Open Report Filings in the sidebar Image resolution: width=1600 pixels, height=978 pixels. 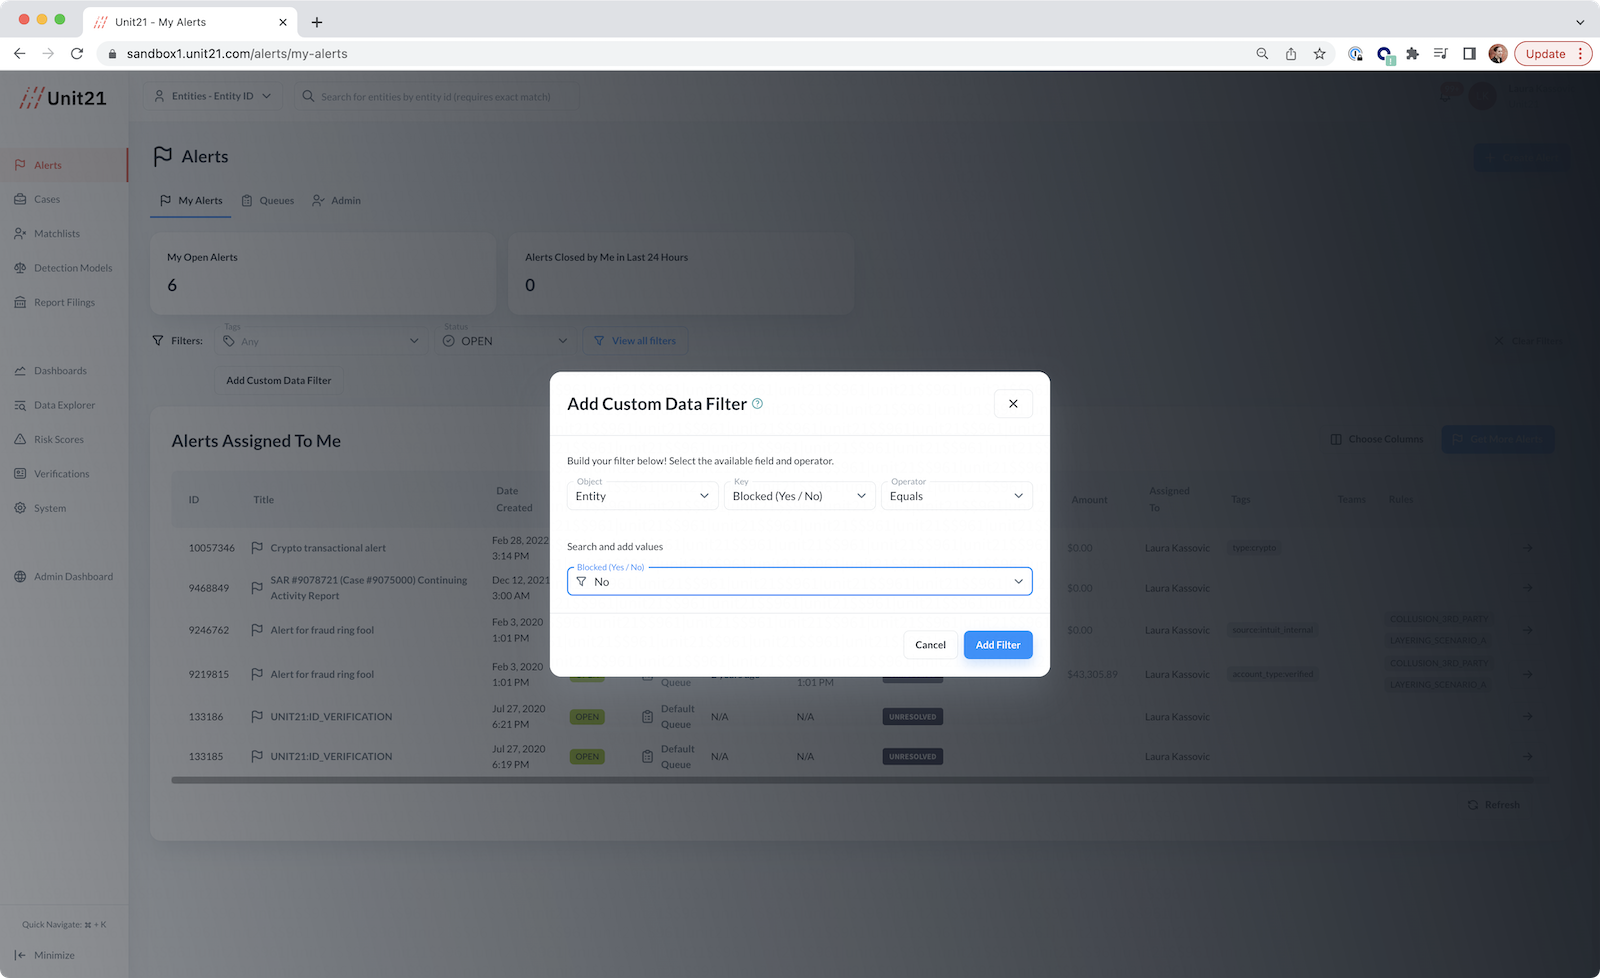pyautogui.click(x=64, y=302)
